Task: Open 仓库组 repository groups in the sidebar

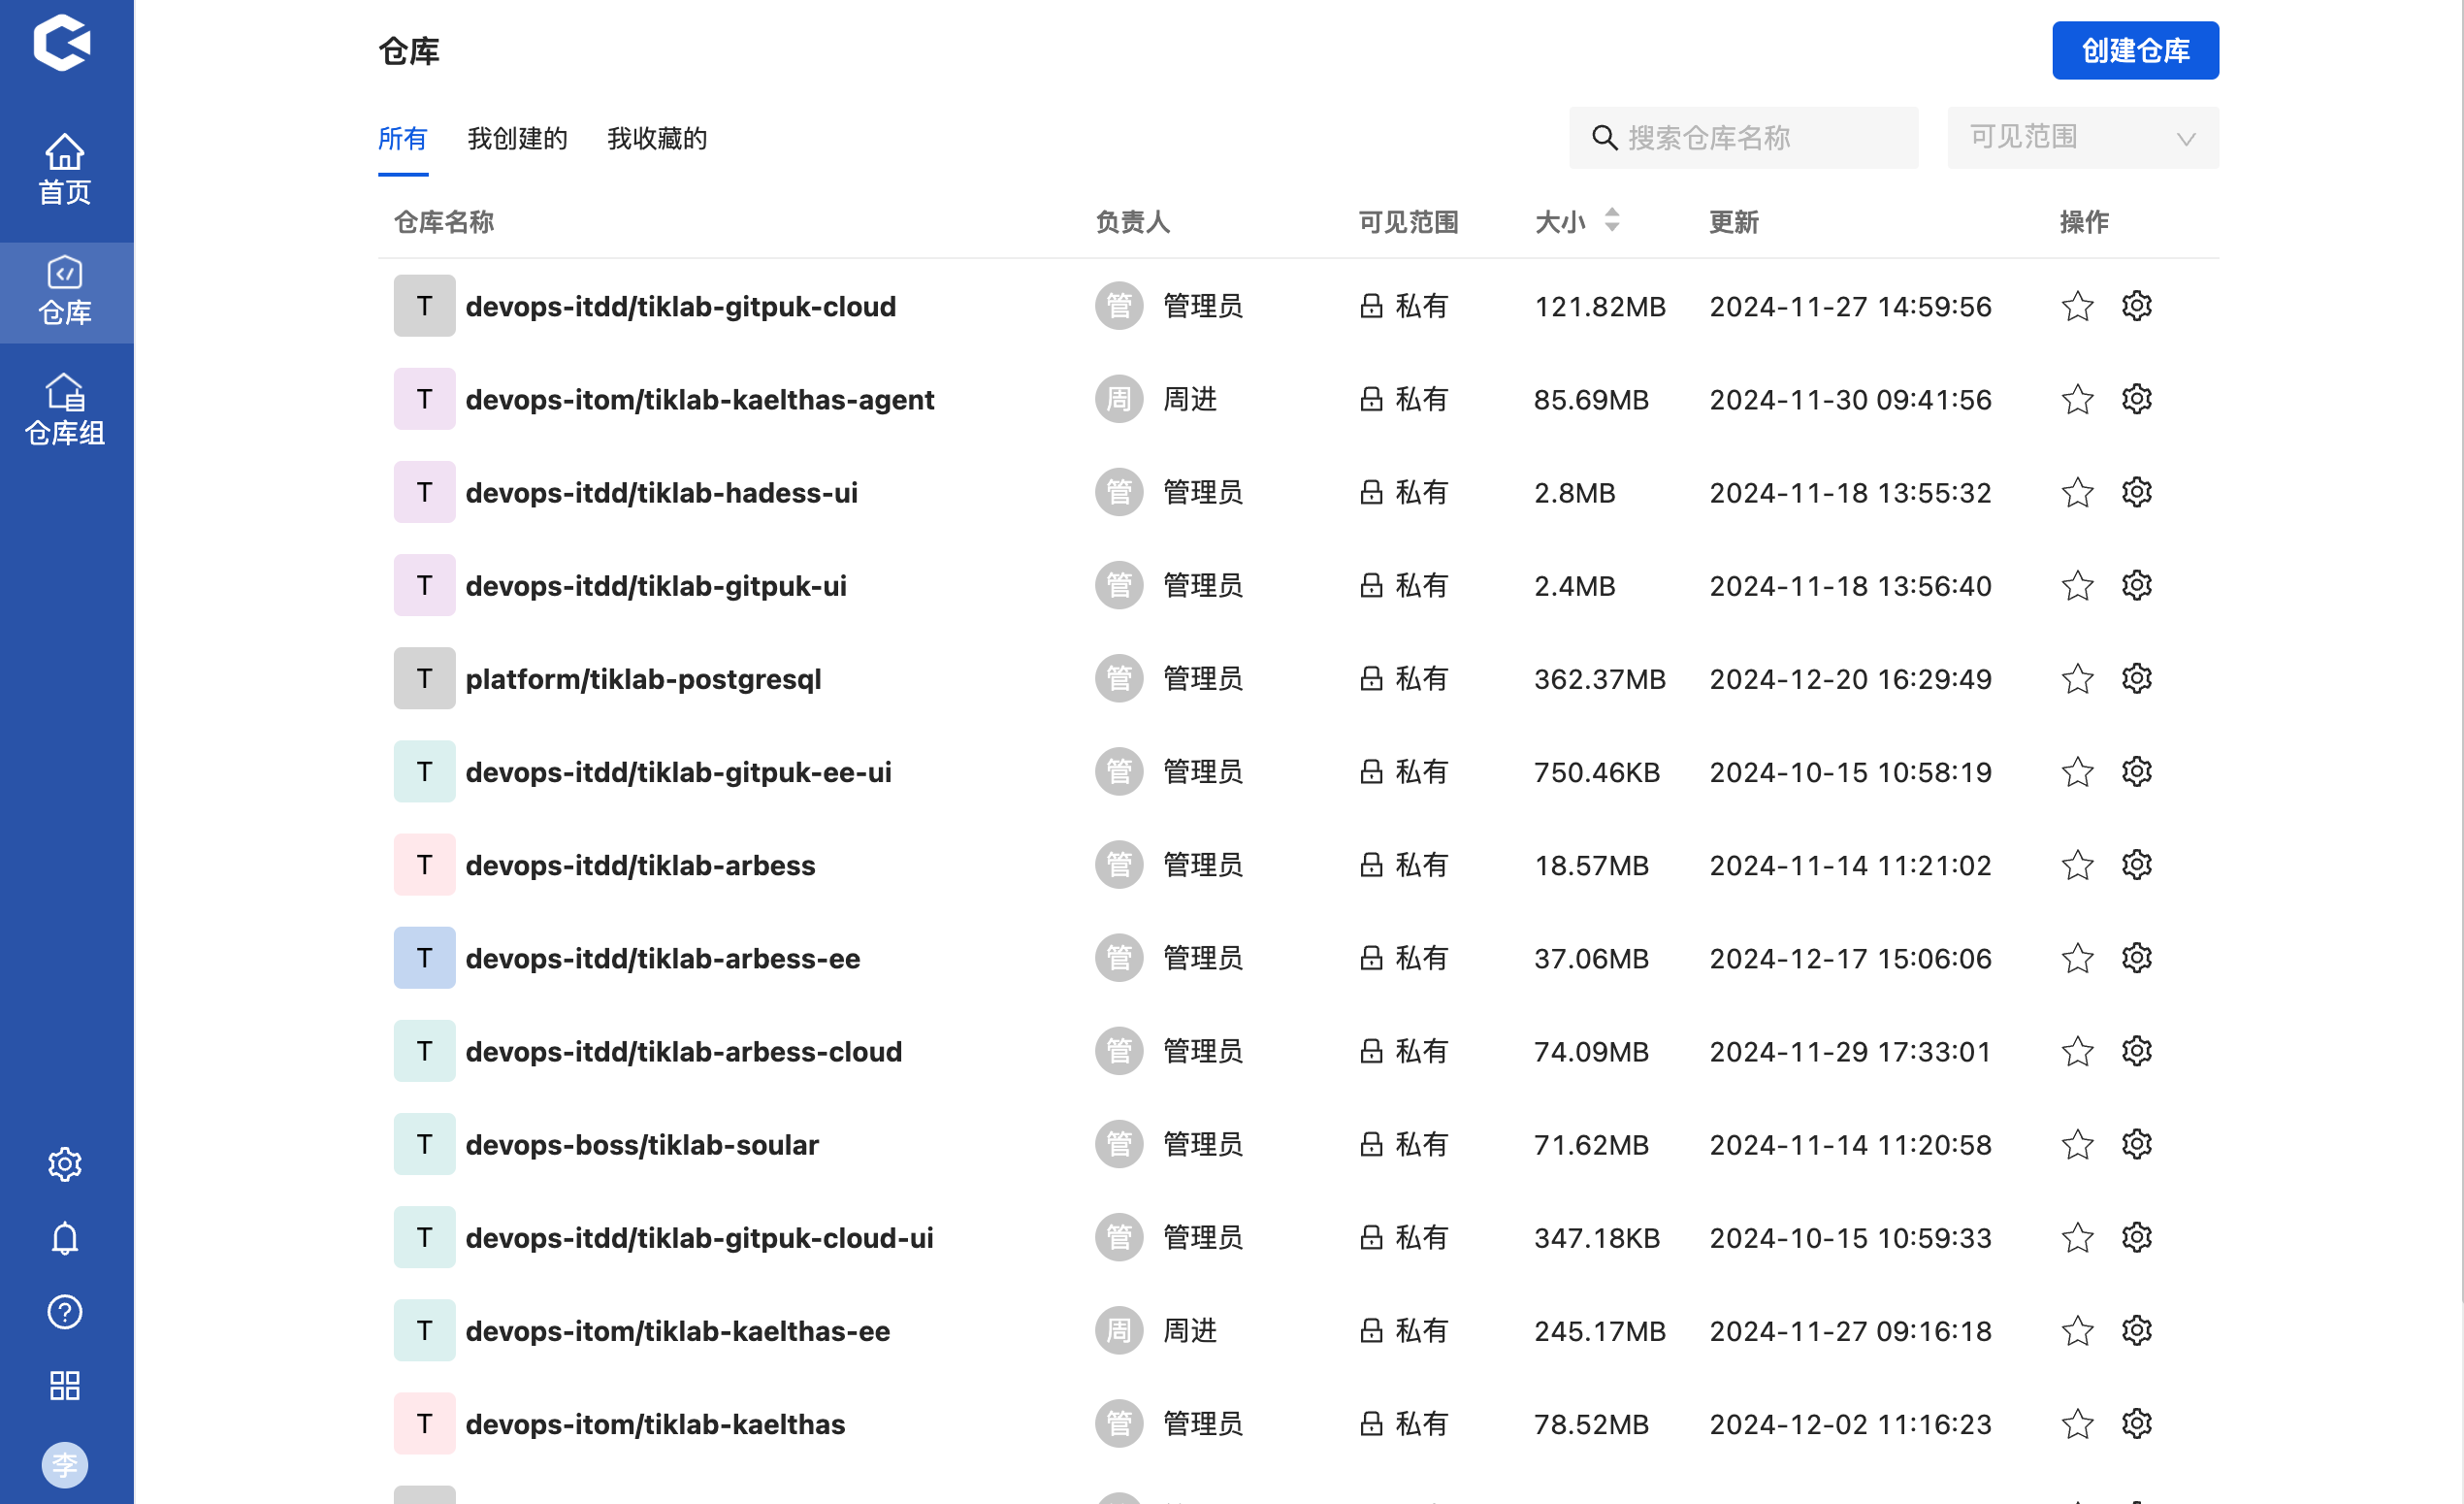Action: click(x=65, y=410)
